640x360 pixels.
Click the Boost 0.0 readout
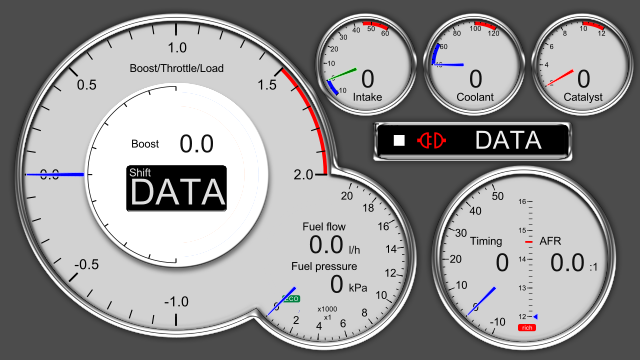(196, 144)
